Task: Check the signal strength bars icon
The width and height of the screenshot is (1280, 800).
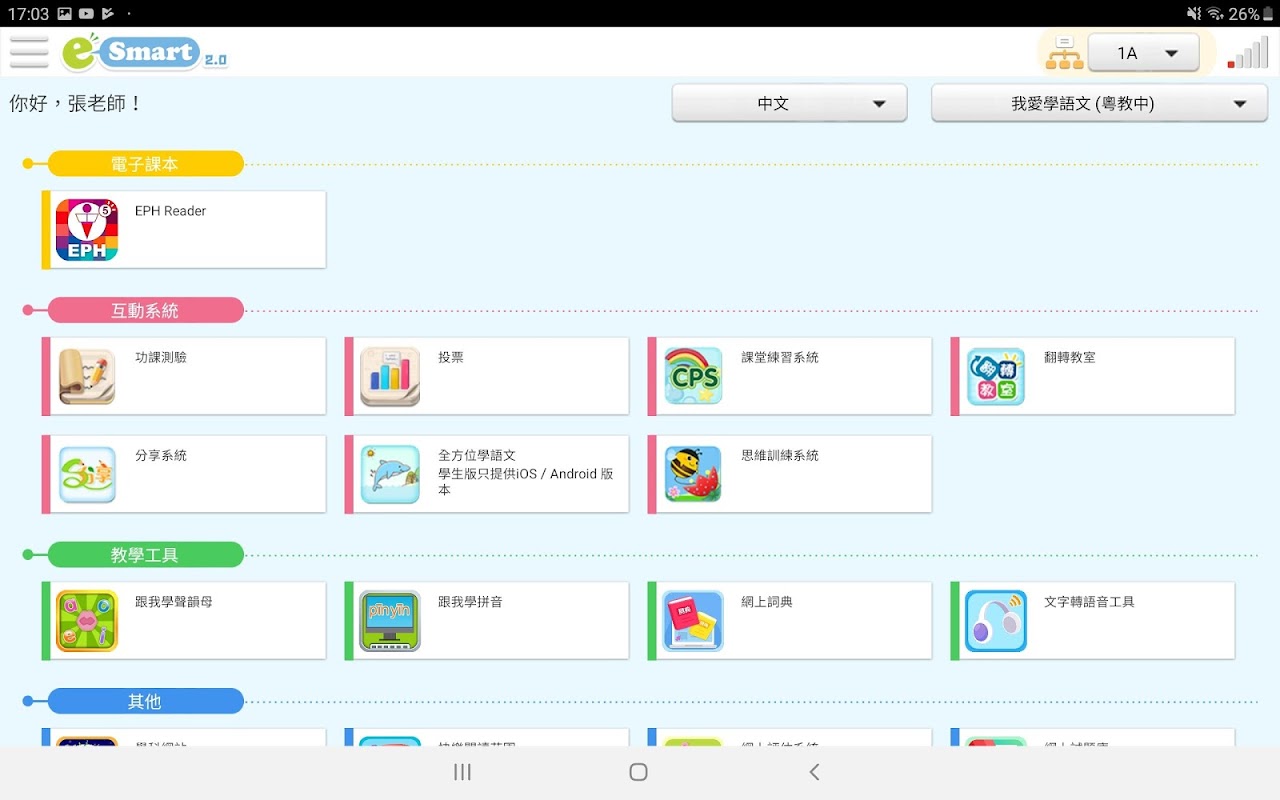Action: coord(1247,53)
